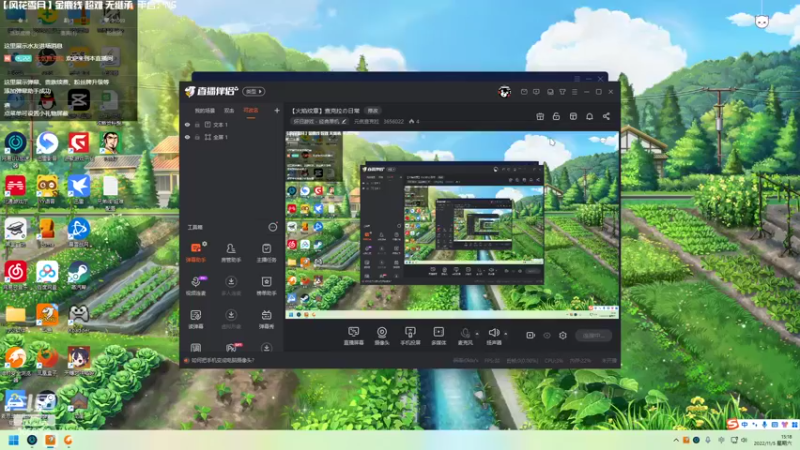The height and width of the screenshot is (450, 800).
Task: Expand speaker options arrow
Action: (x=506, y=334)
